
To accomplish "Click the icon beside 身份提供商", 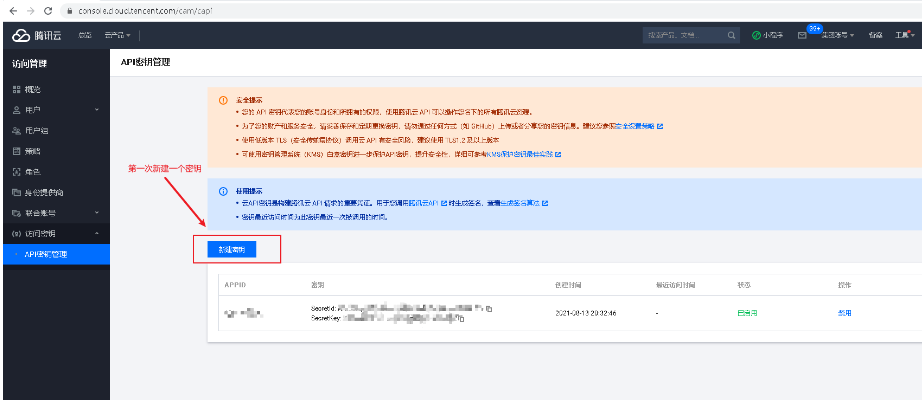I will (16, 192).
